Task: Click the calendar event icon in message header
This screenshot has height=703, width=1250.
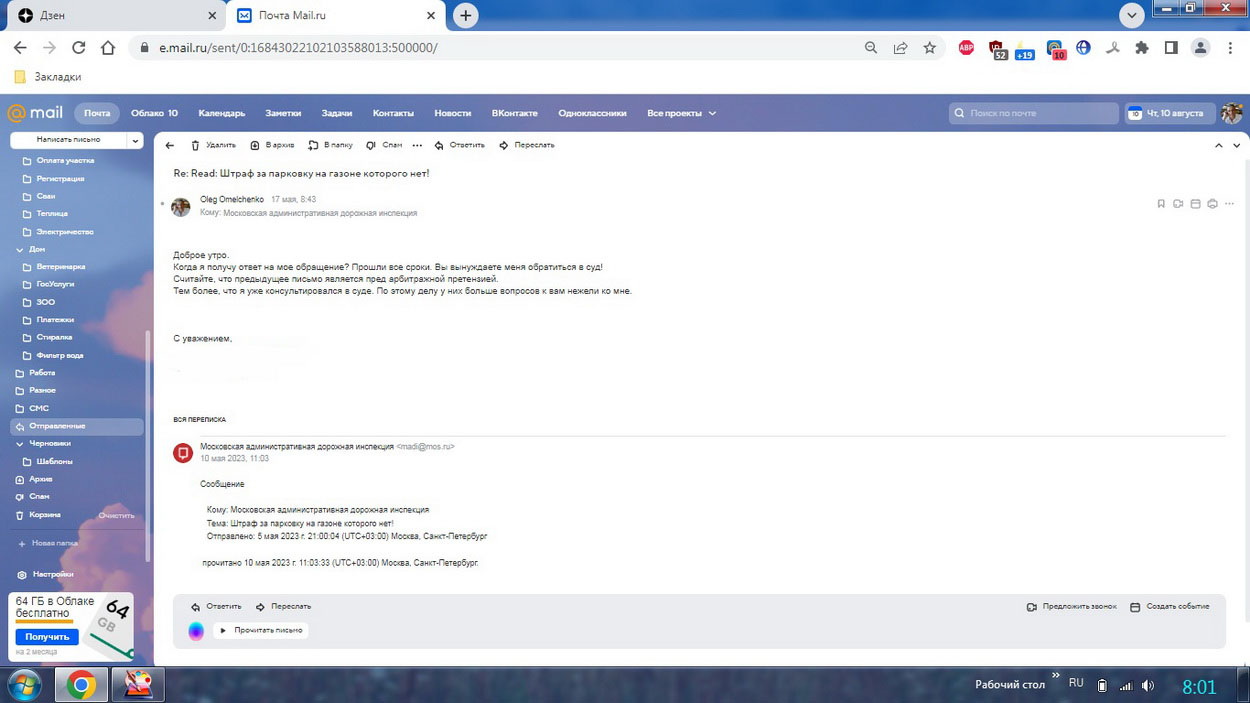Action: [x=1195, y=204]
